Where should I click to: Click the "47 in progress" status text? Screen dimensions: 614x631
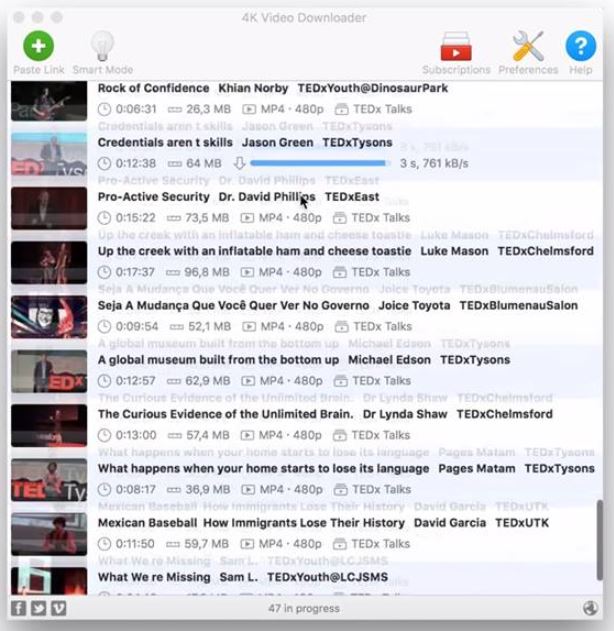[x=304, y=608]
